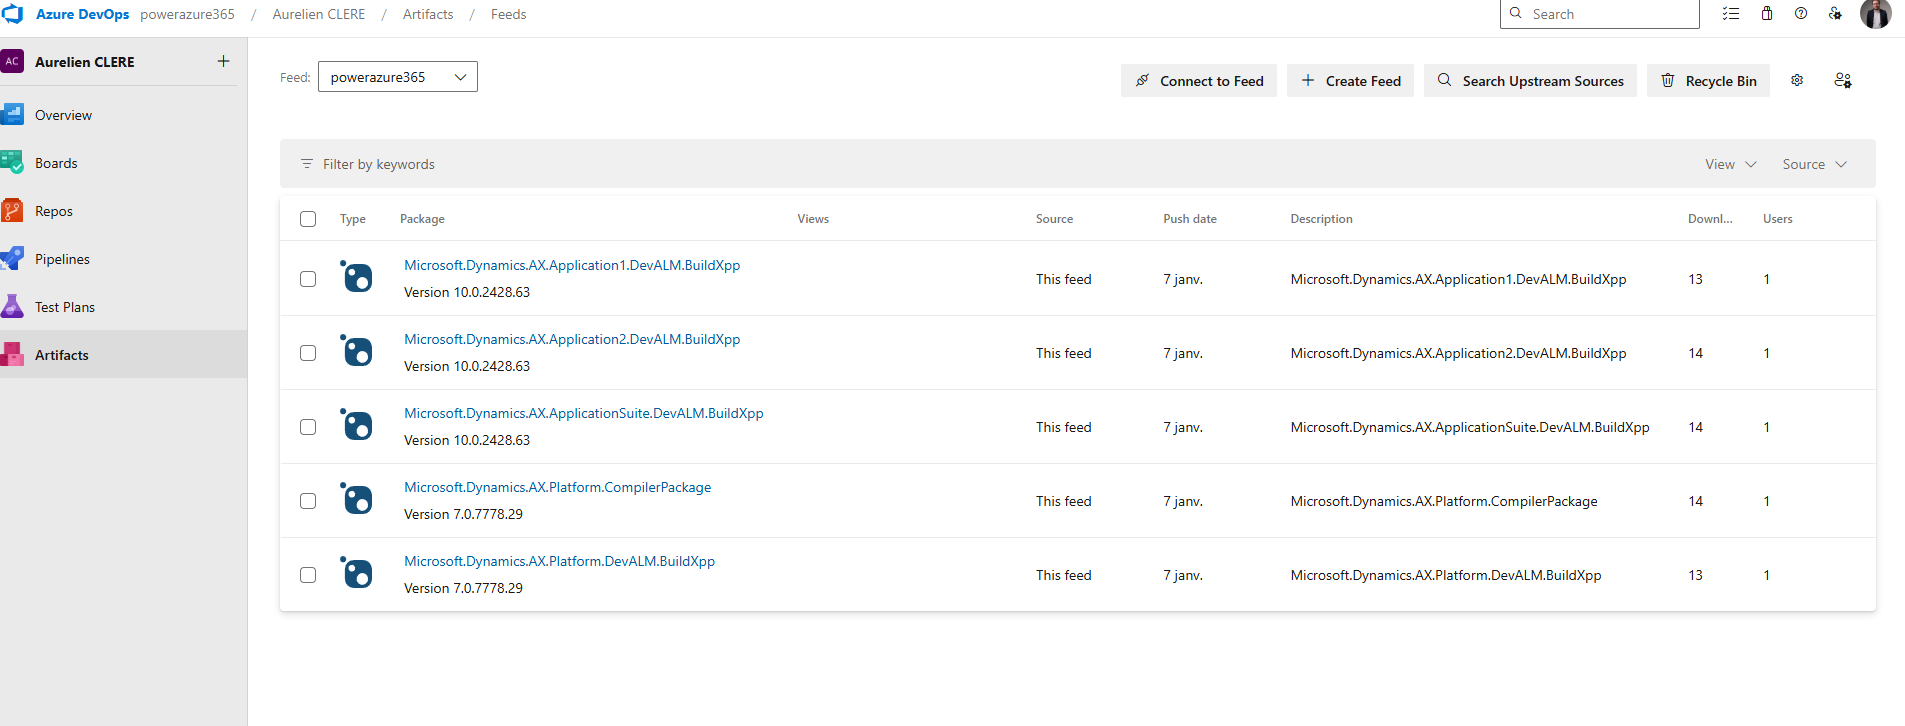This screenshot has width=1905, height=726.
Task: Toggle the select-all packages checkbox
Action: click(308, 219)
